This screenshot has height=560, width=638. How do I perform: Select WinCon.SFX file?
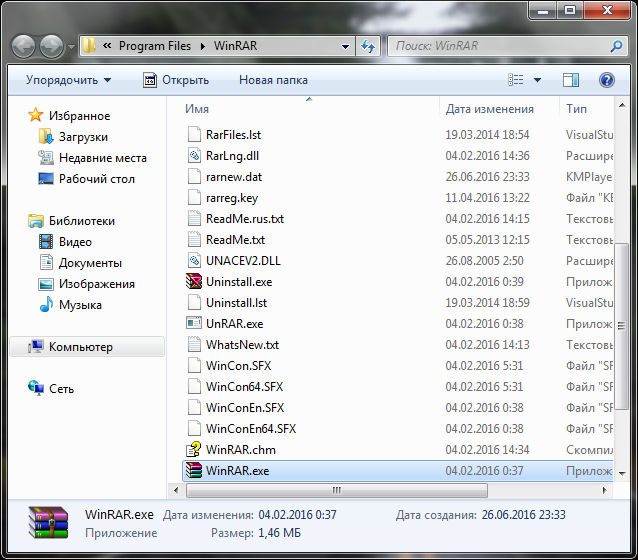tap(238, 366)
